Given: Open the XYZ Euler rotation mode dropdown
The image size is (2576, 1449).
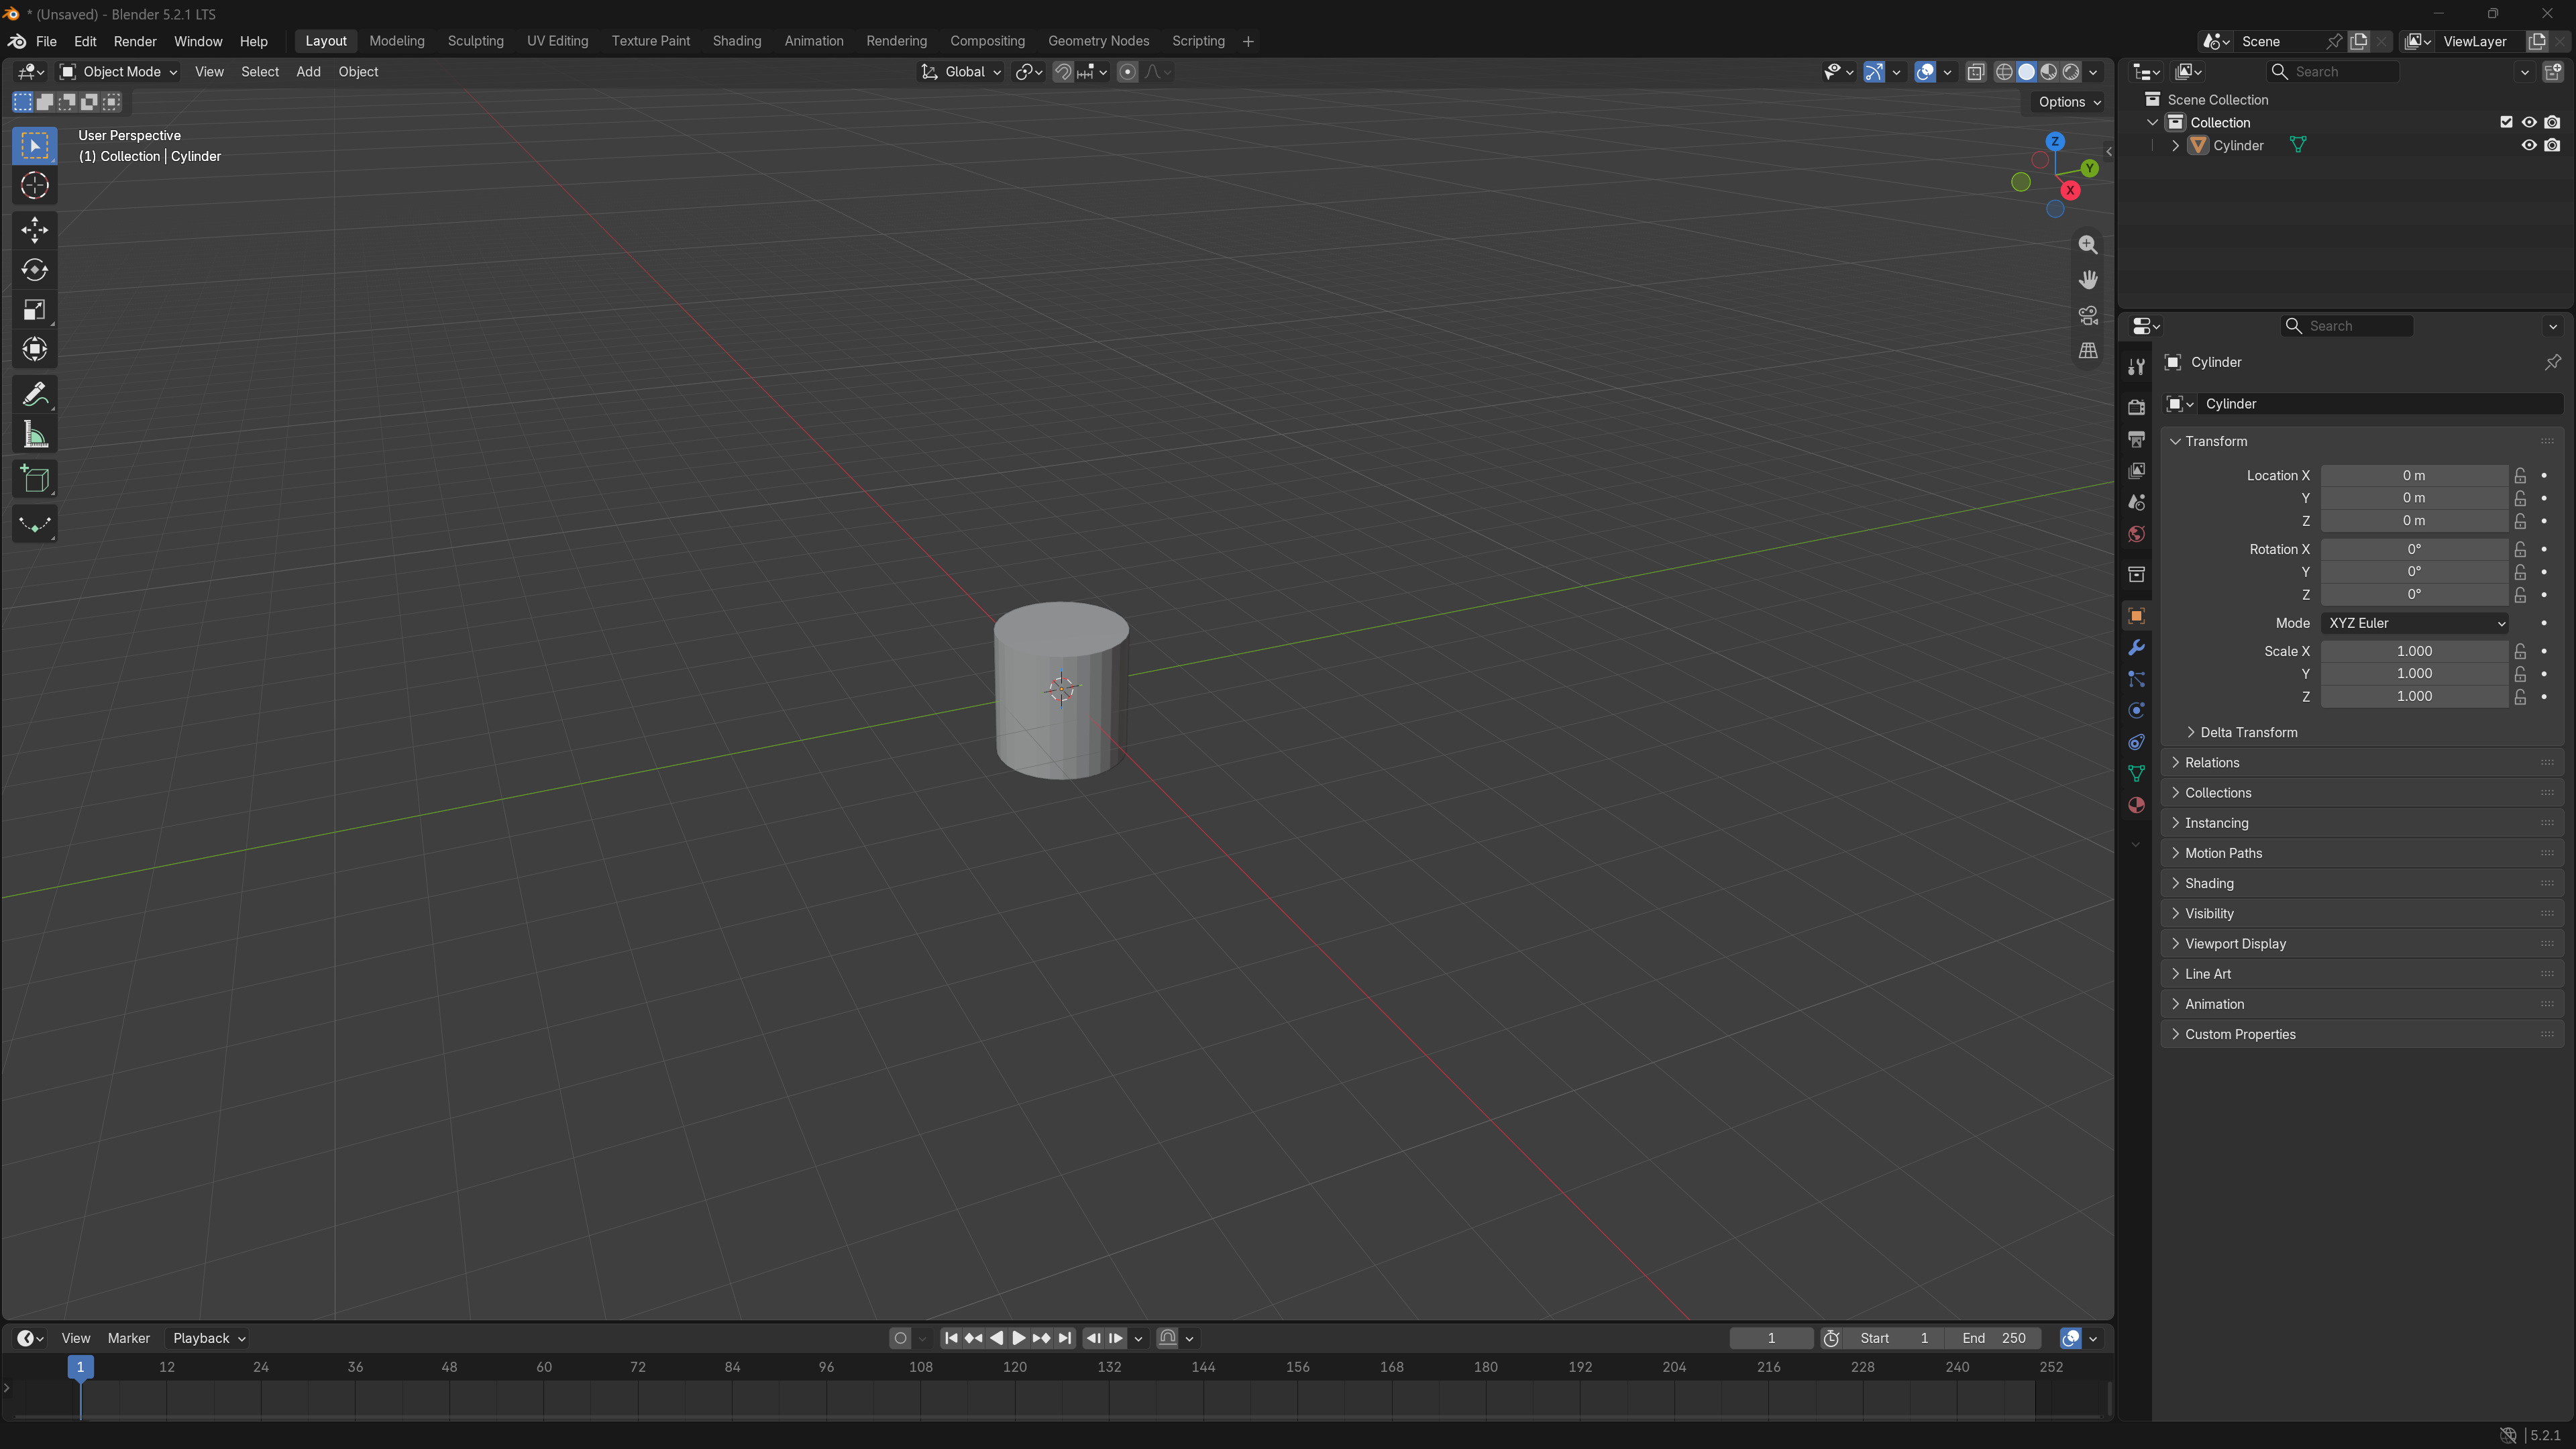Looking at the screenshot, I should tap(2414, 623).
